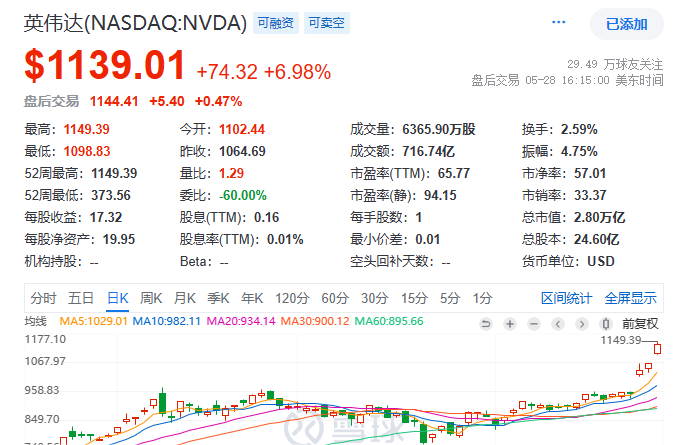Move chart right with next arrow

click(582, 324)
